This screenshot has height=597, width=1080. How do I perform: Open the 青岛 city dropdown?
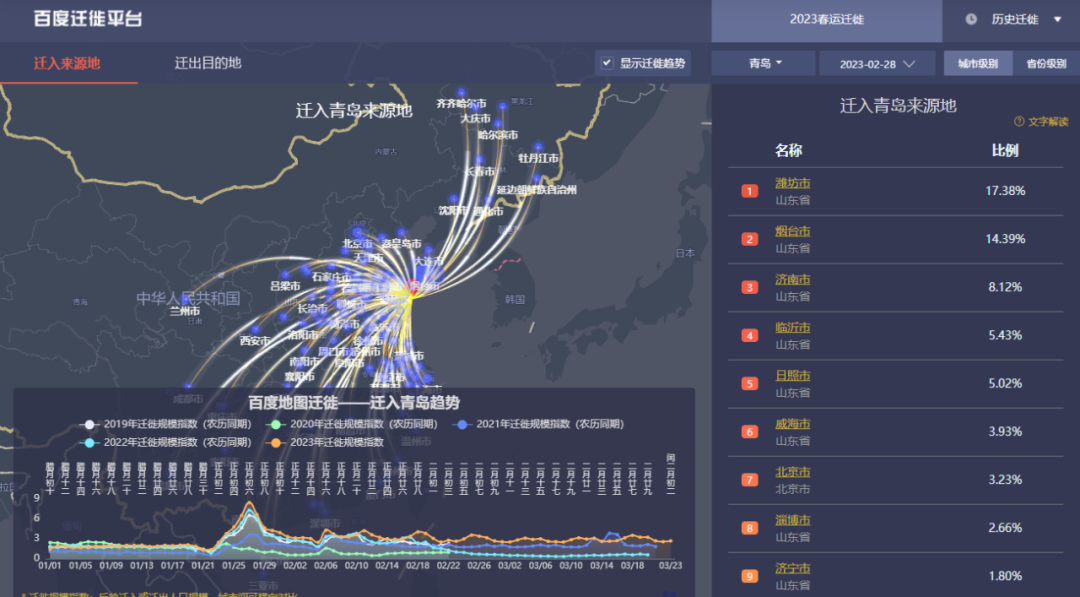coord(763,63)
